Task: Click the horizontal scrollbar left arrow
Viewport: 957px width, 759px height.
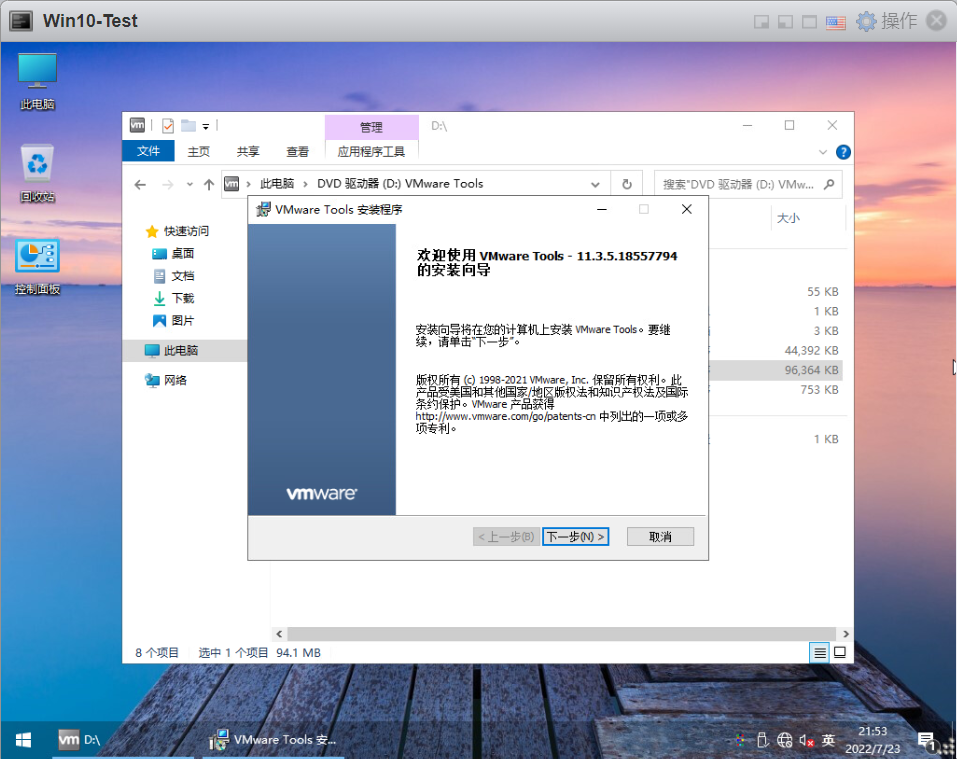Action: point(280,634)
